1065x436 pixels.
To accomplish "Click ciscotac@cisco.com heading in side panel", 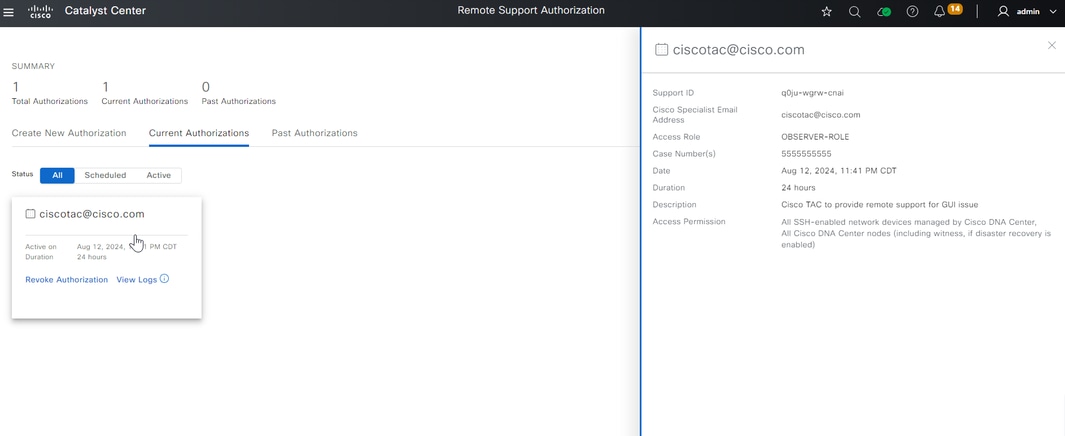I will click(x=738, y=50).
